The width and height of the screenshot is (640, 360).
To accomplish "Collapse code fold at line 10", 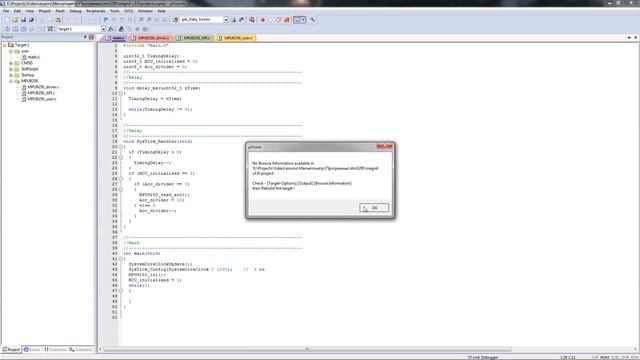I will [121, 93].
